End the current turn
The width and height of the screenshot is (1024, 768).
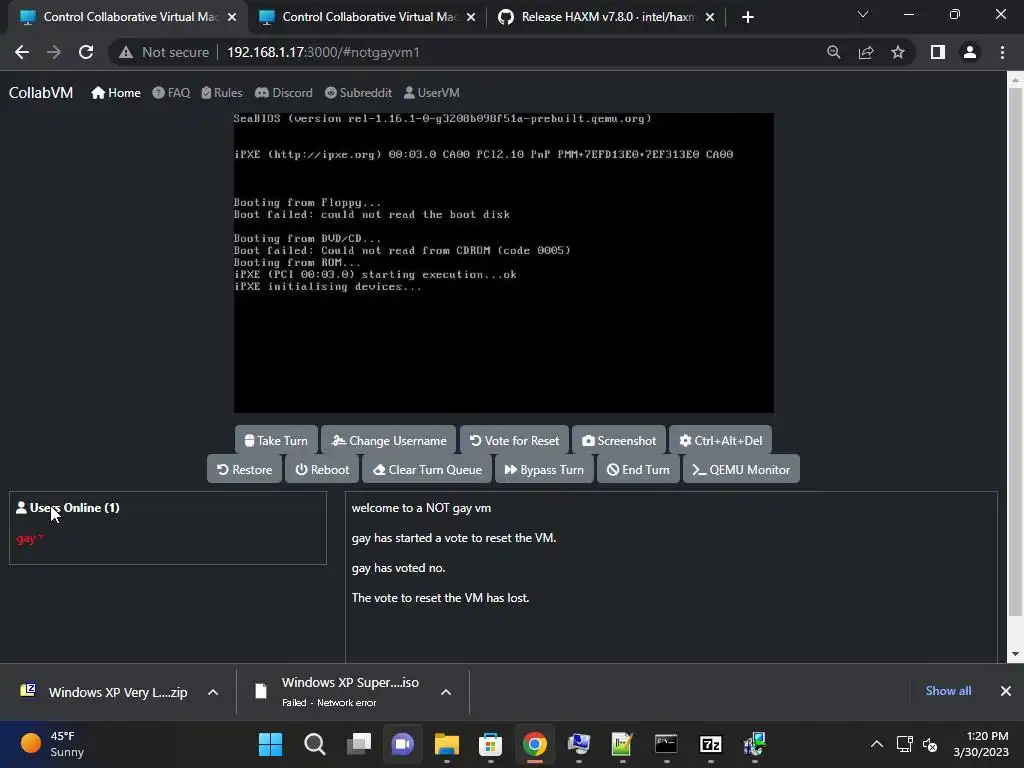click(x=638, y=469)
